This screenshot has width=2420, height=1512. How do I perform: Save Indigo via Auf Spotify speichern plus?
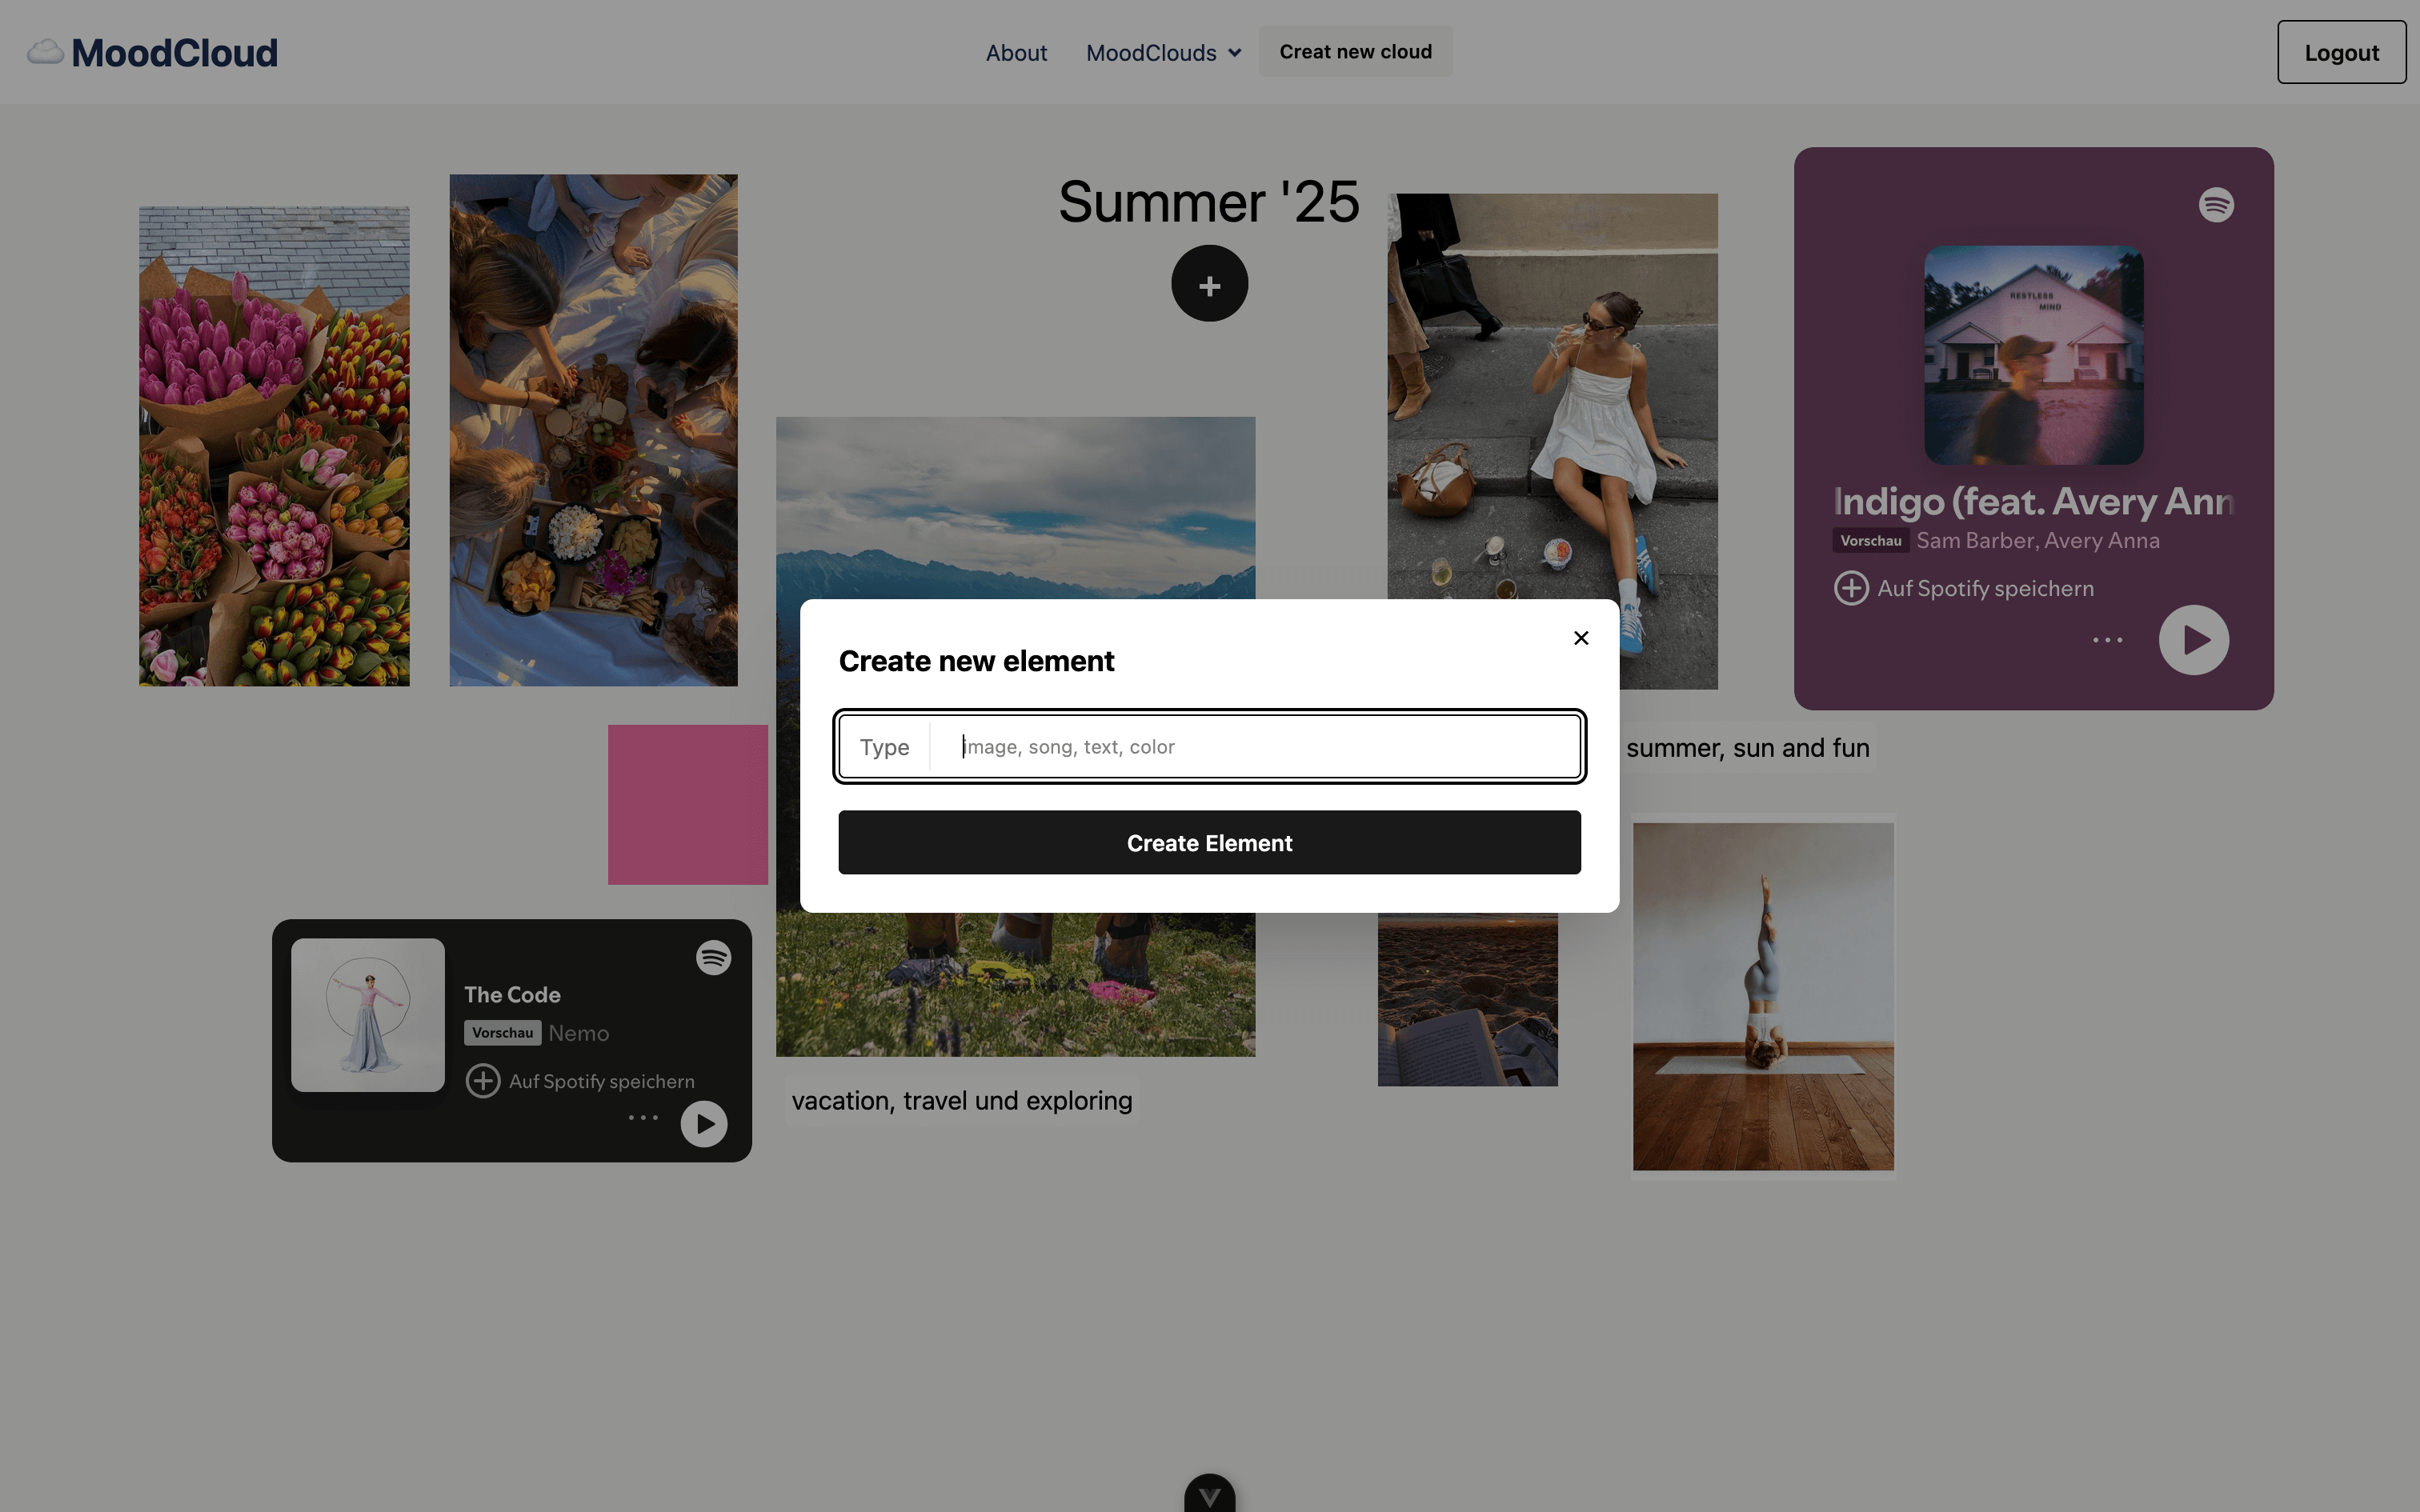pos(1851,588)
